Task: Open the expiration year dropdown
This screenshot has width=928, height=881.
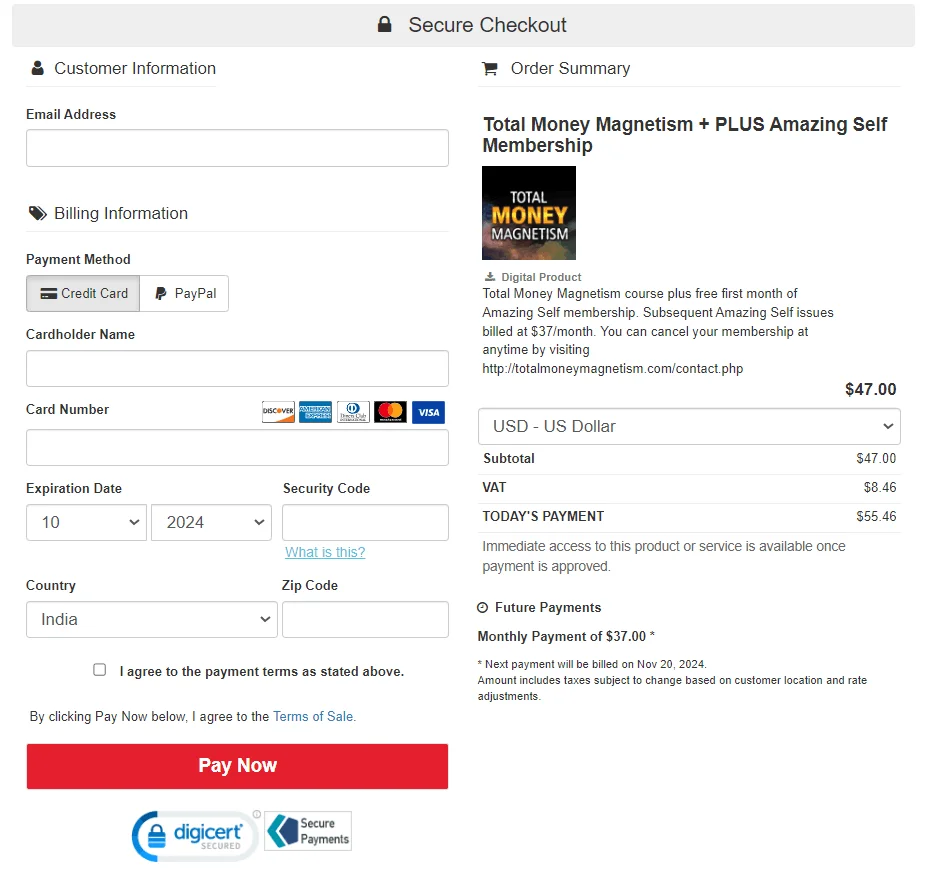Action: 211,522
